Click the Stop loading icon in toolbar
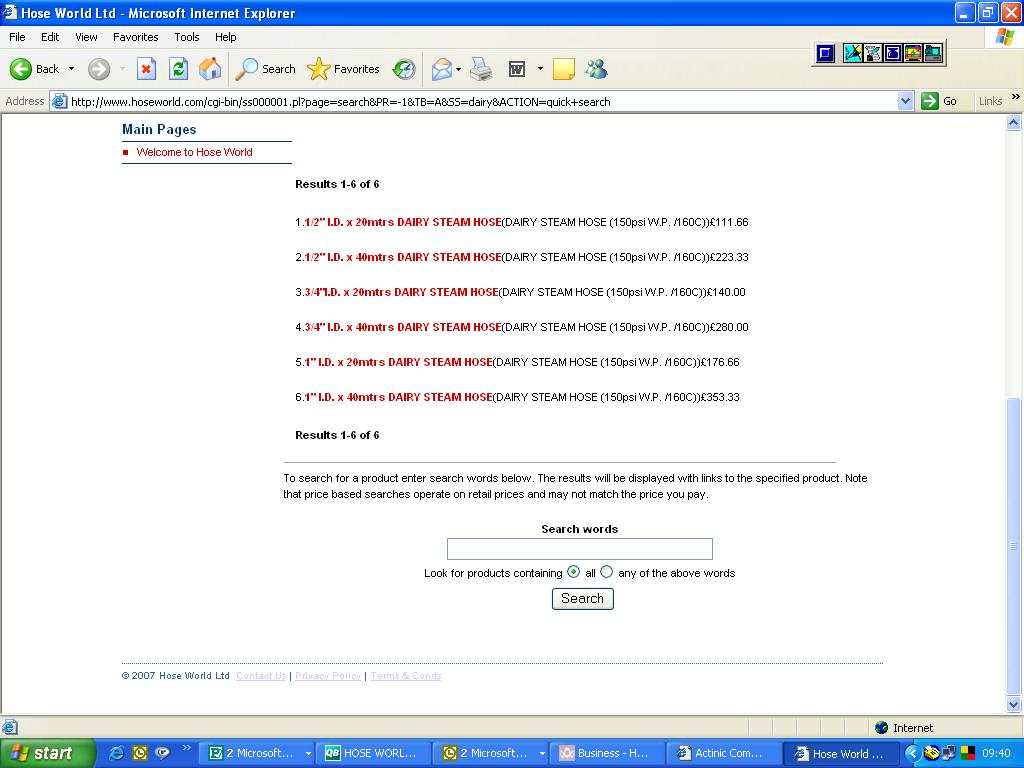The height and width of the screenshot is (768, 1024). click(146, 69)
